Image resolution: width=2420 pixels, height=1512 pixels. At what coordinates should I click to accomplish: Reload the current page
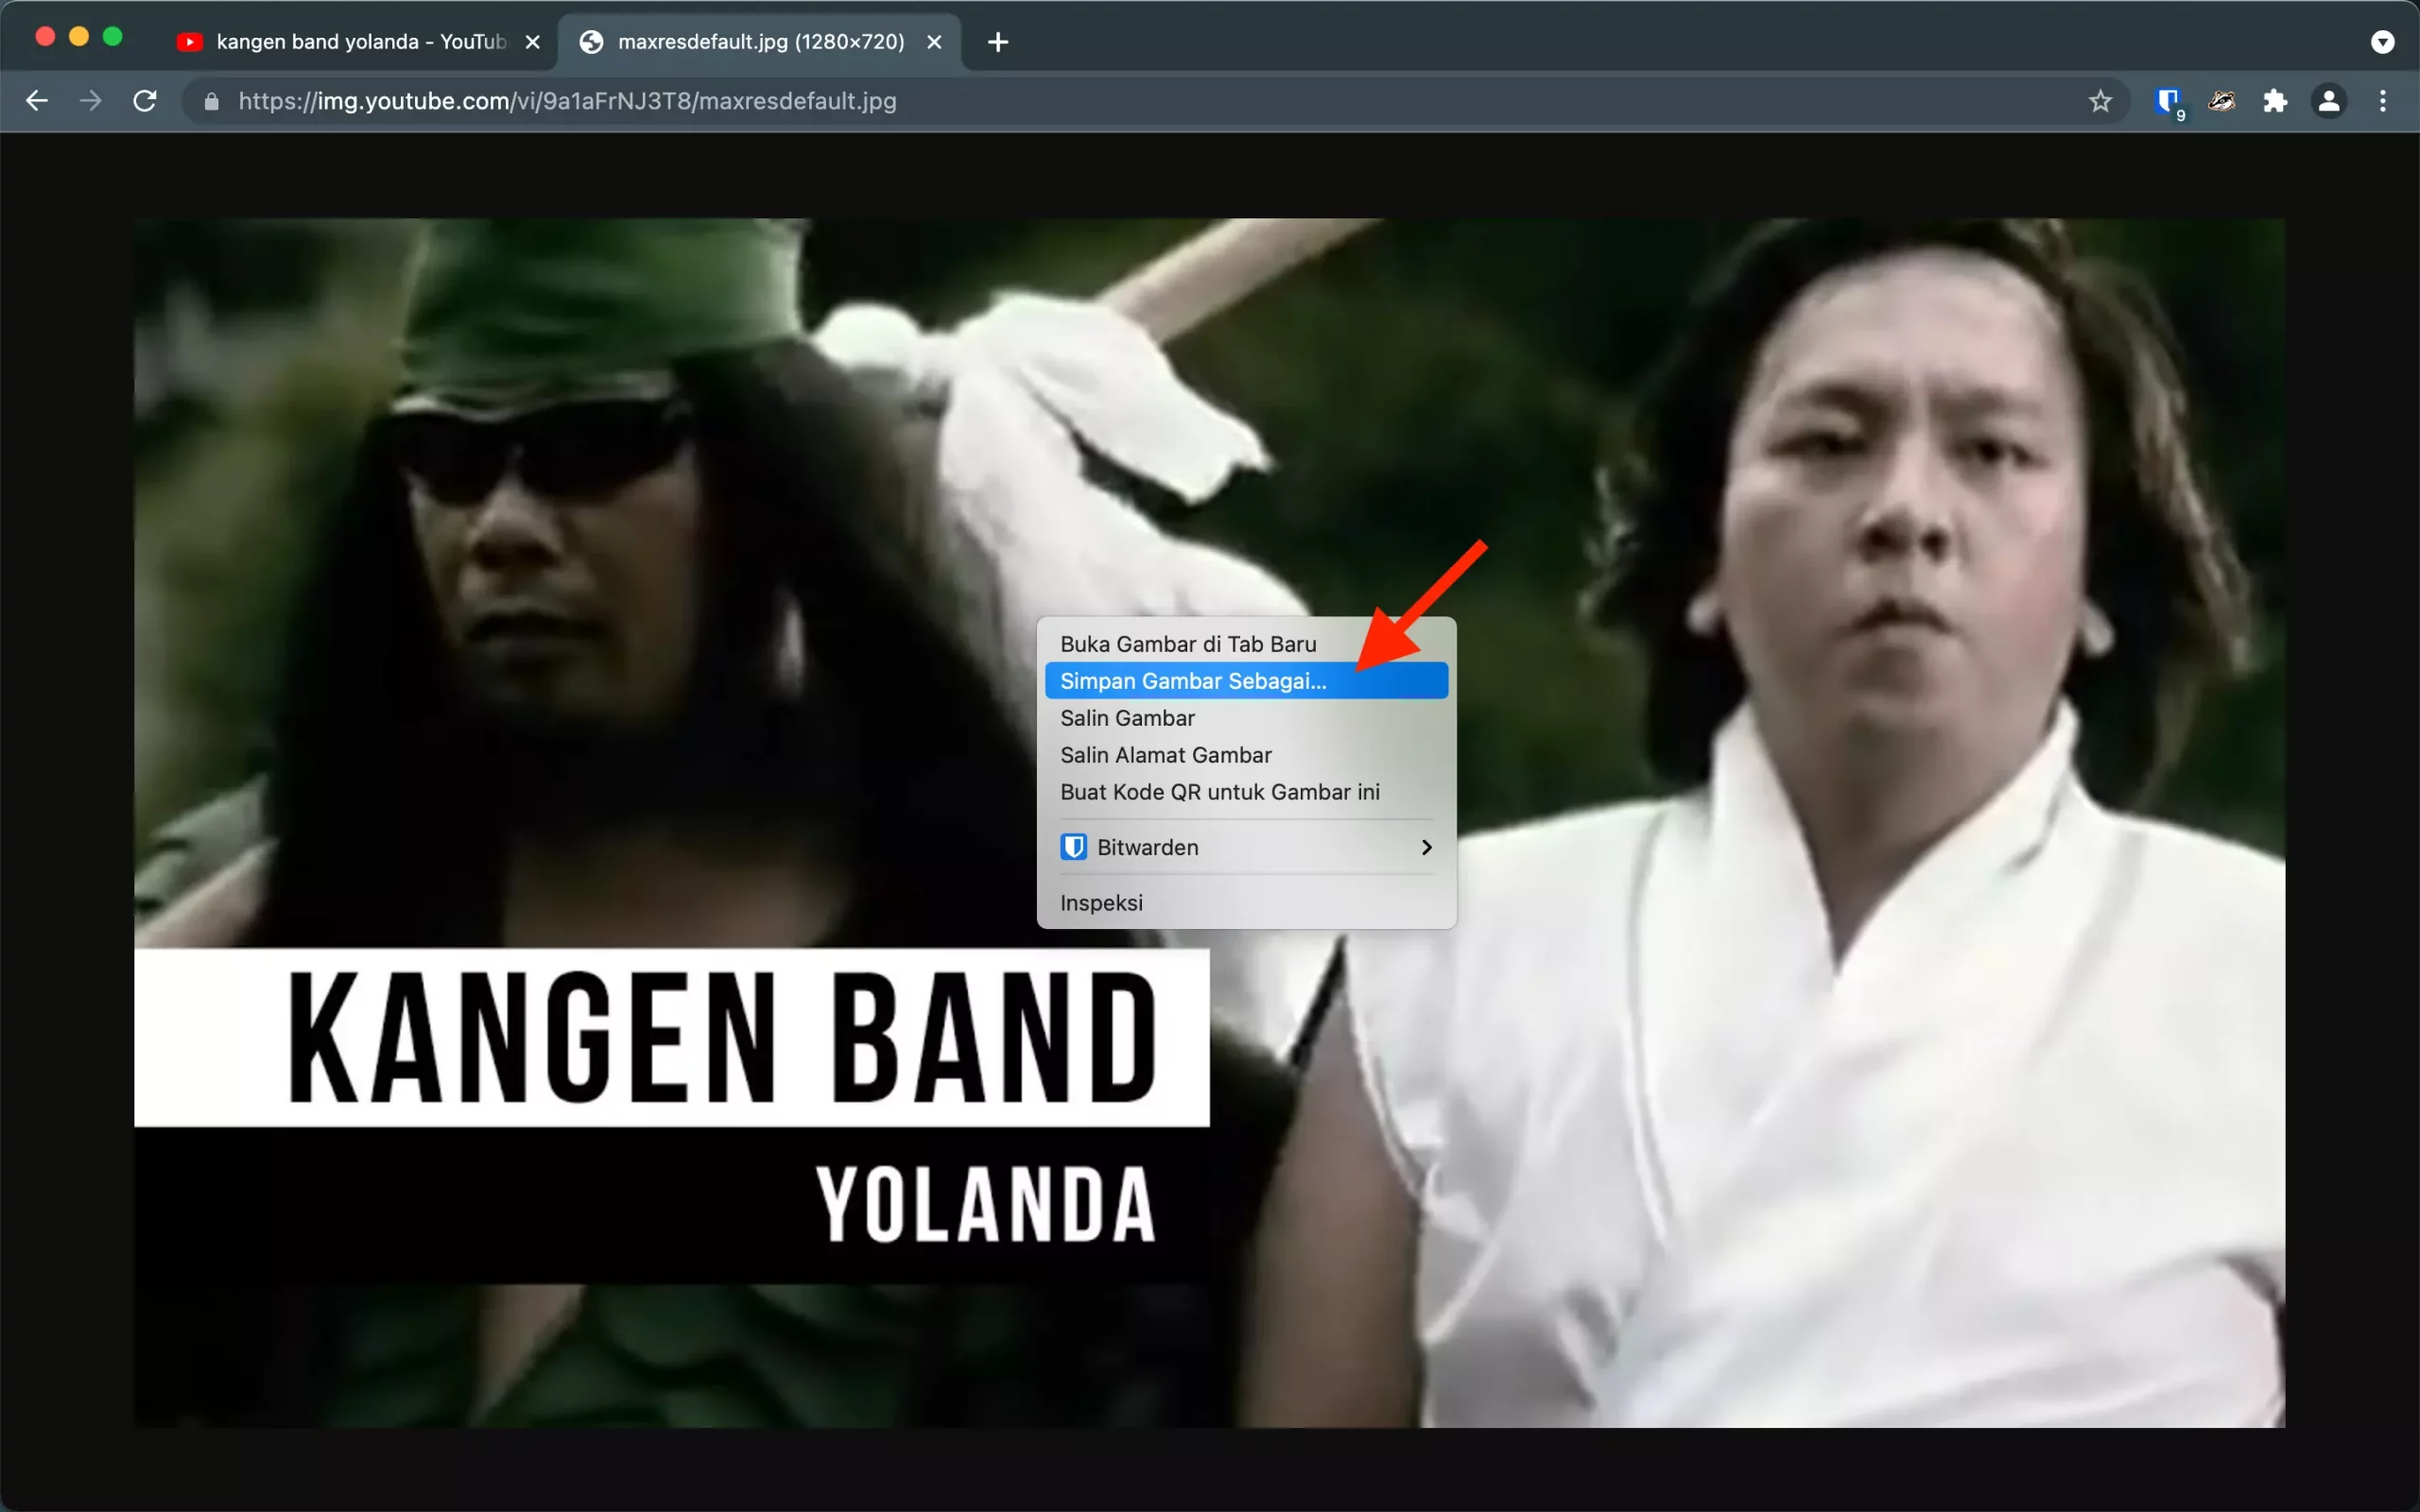click(x=144, y=100)
